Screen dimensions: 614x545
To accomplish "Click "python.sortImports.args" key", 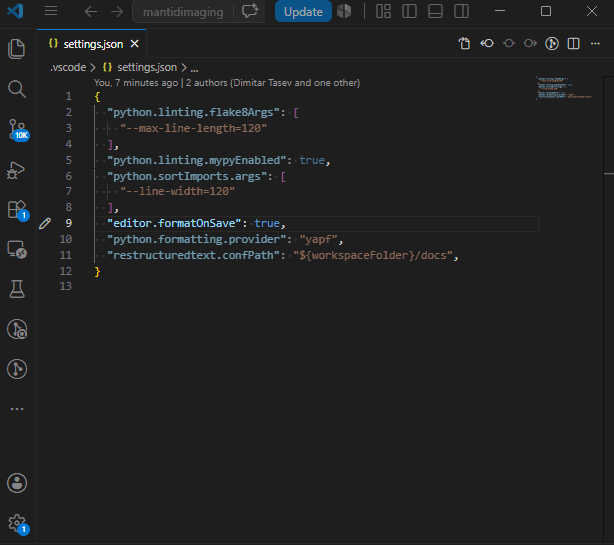I will pos(187,176).
